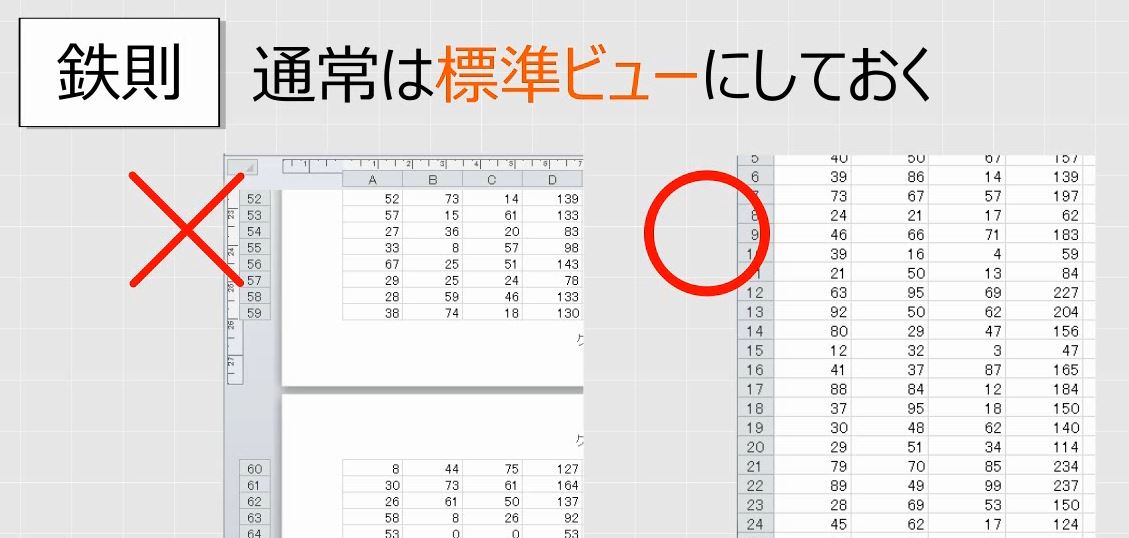This screenshot has width=1129, height=538.
Task: Select row header 23 in normal view
Action: (755, 505)
